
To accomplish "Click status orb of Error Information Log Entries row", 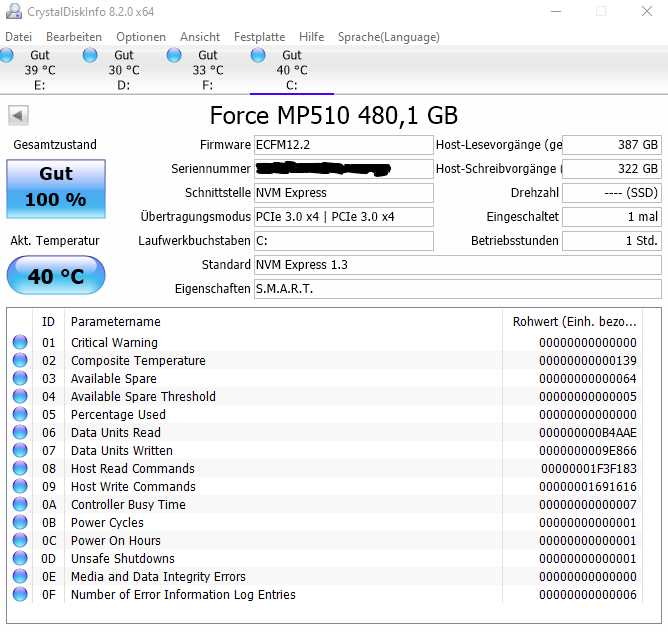I will tap(20, 594).
